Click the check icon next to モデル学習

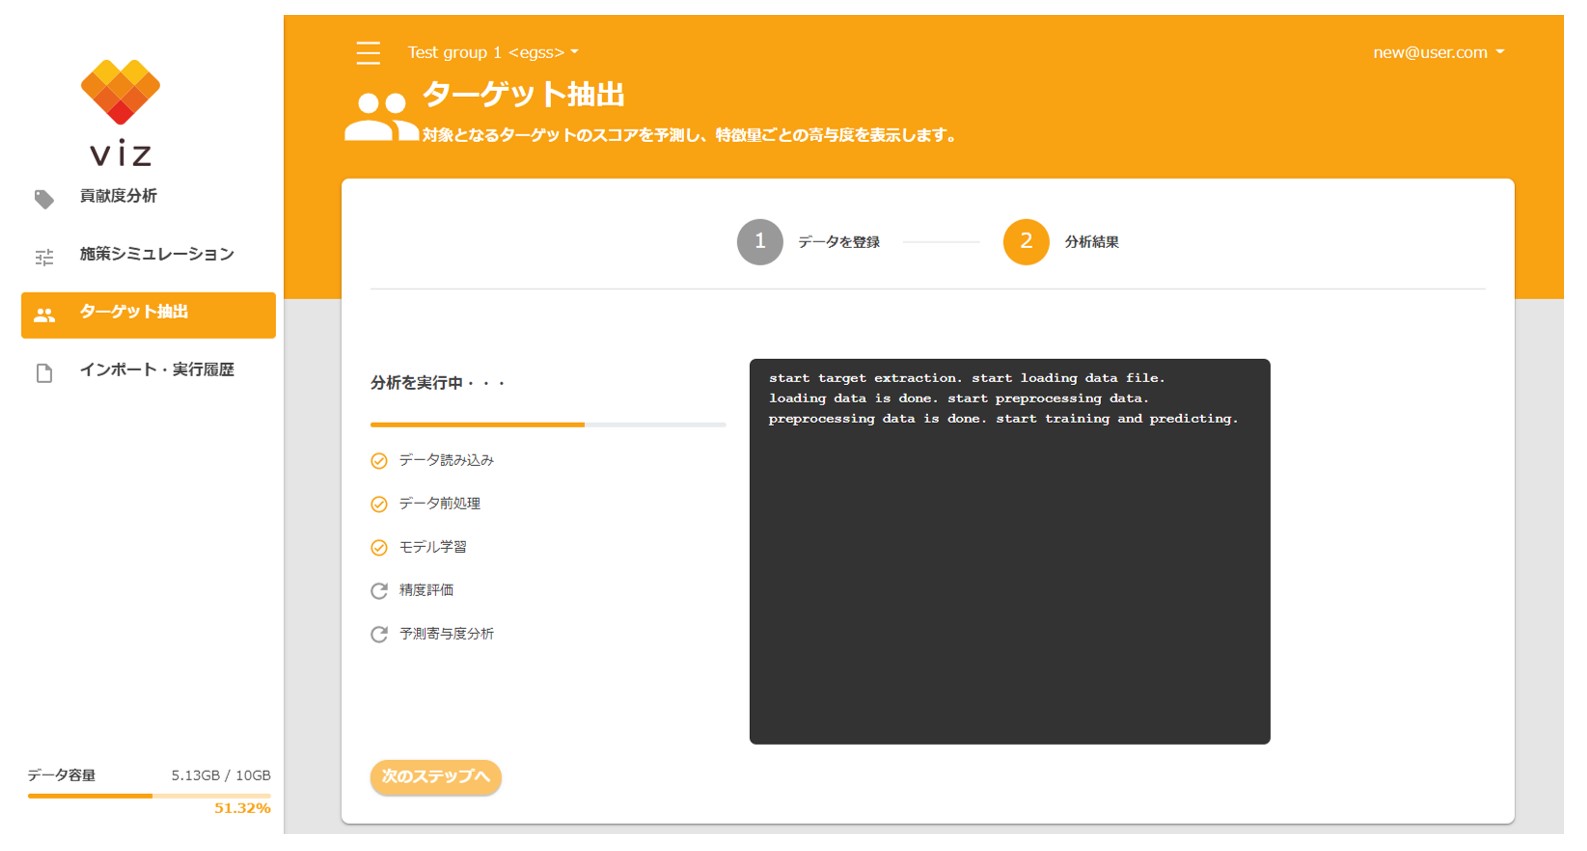[379, 548]
